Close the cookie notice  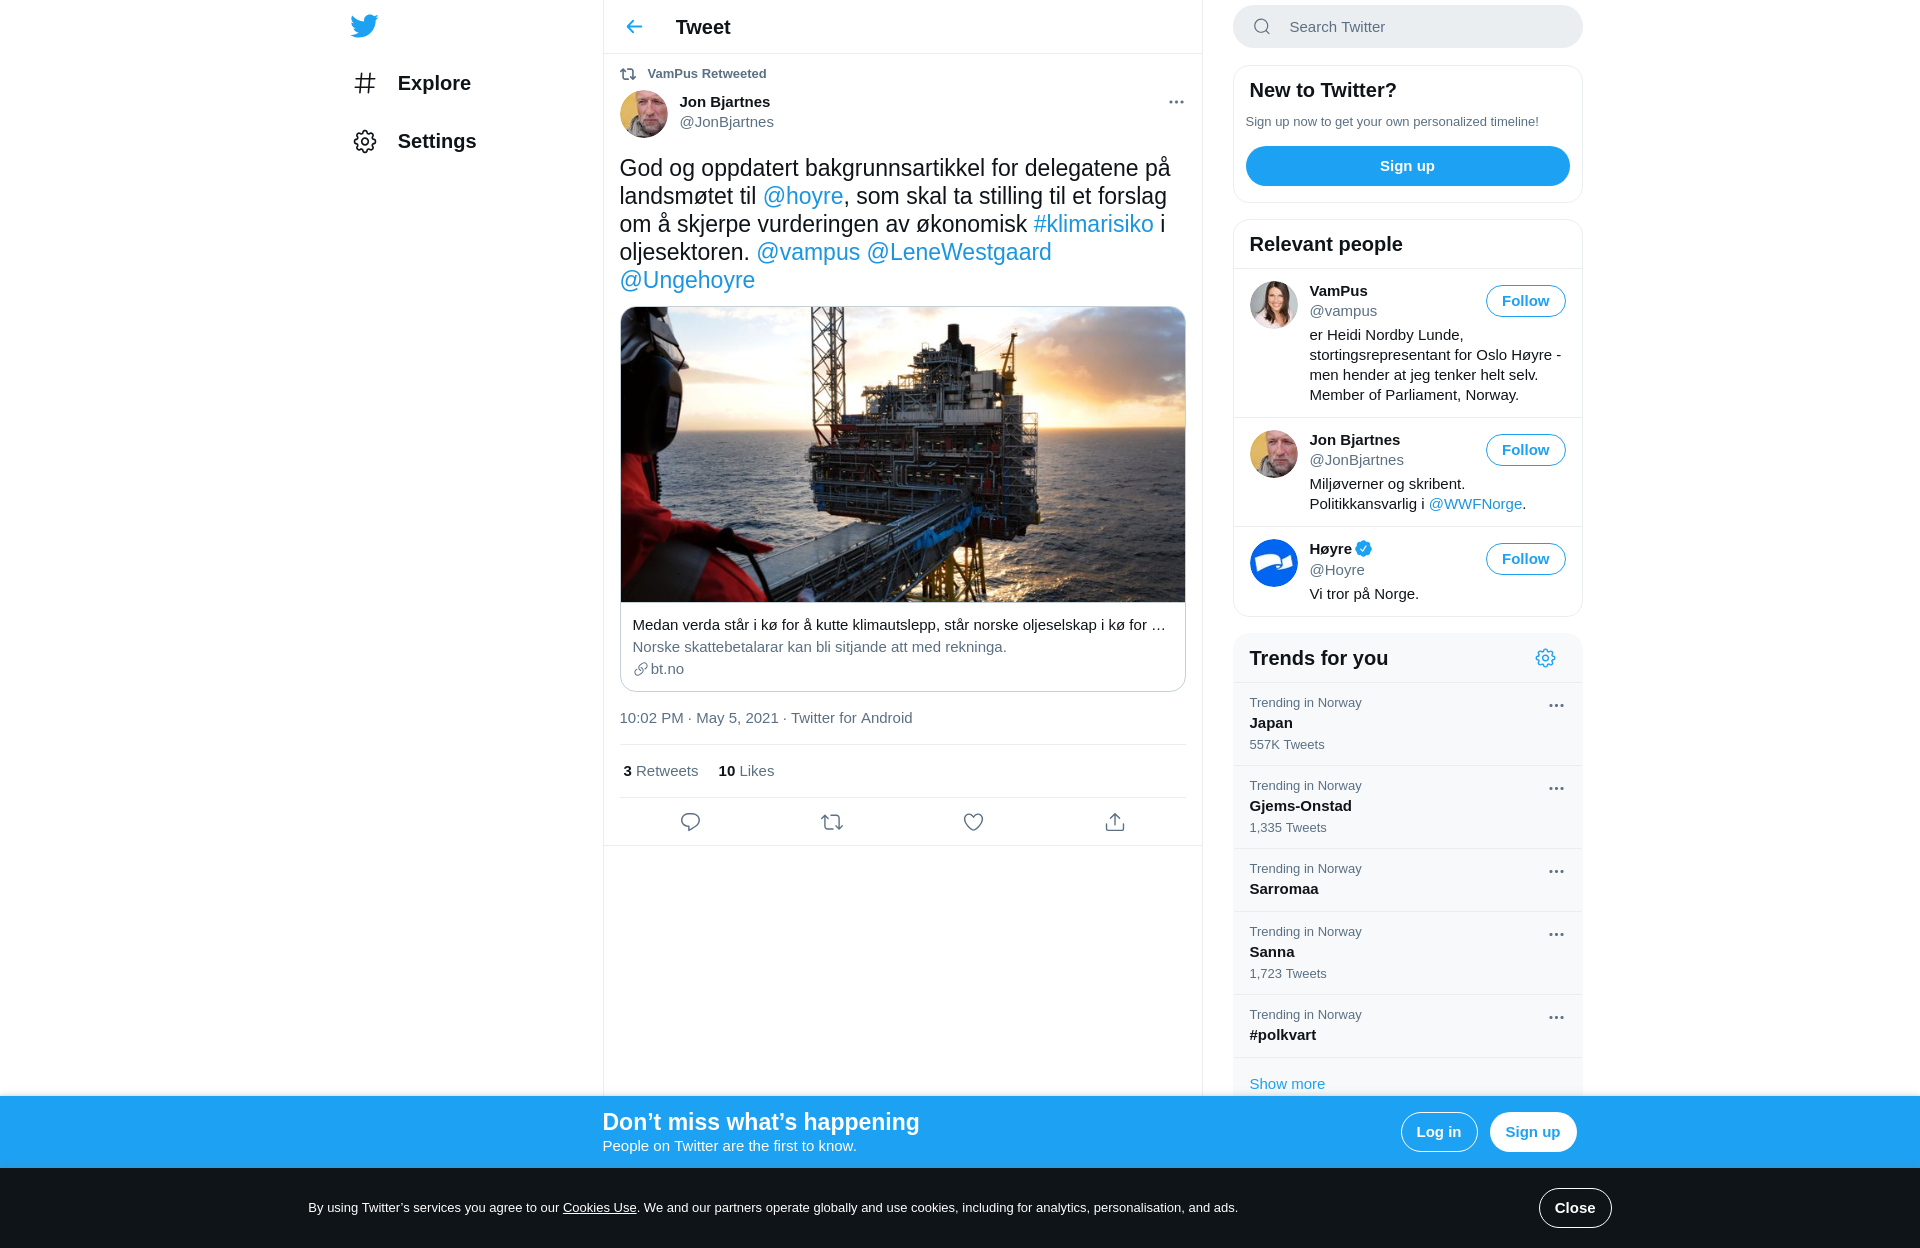(x=1574, y=1208)
